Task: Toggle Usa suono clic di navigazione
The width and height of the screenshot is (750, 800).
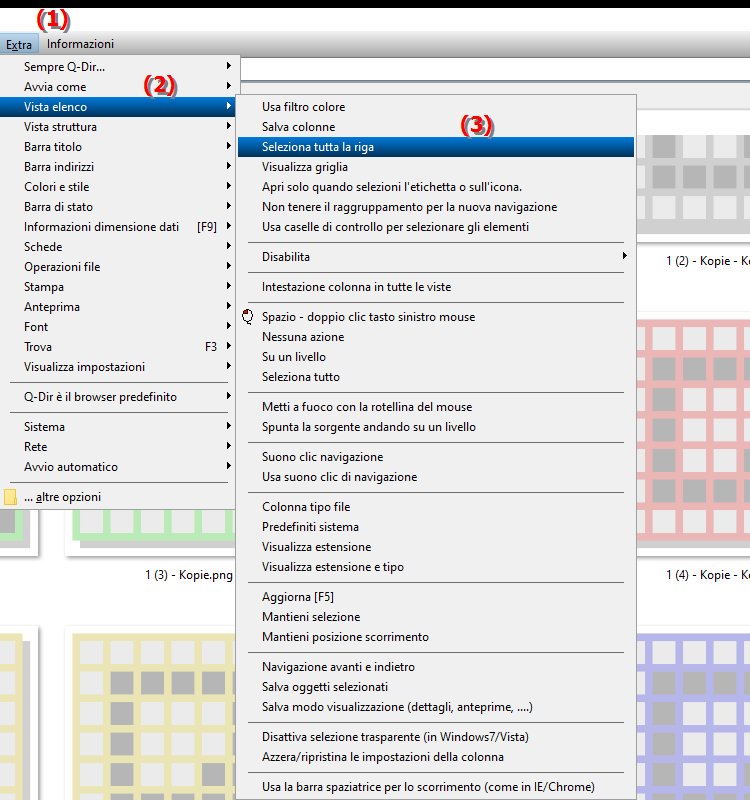Action: click(436, 477)
